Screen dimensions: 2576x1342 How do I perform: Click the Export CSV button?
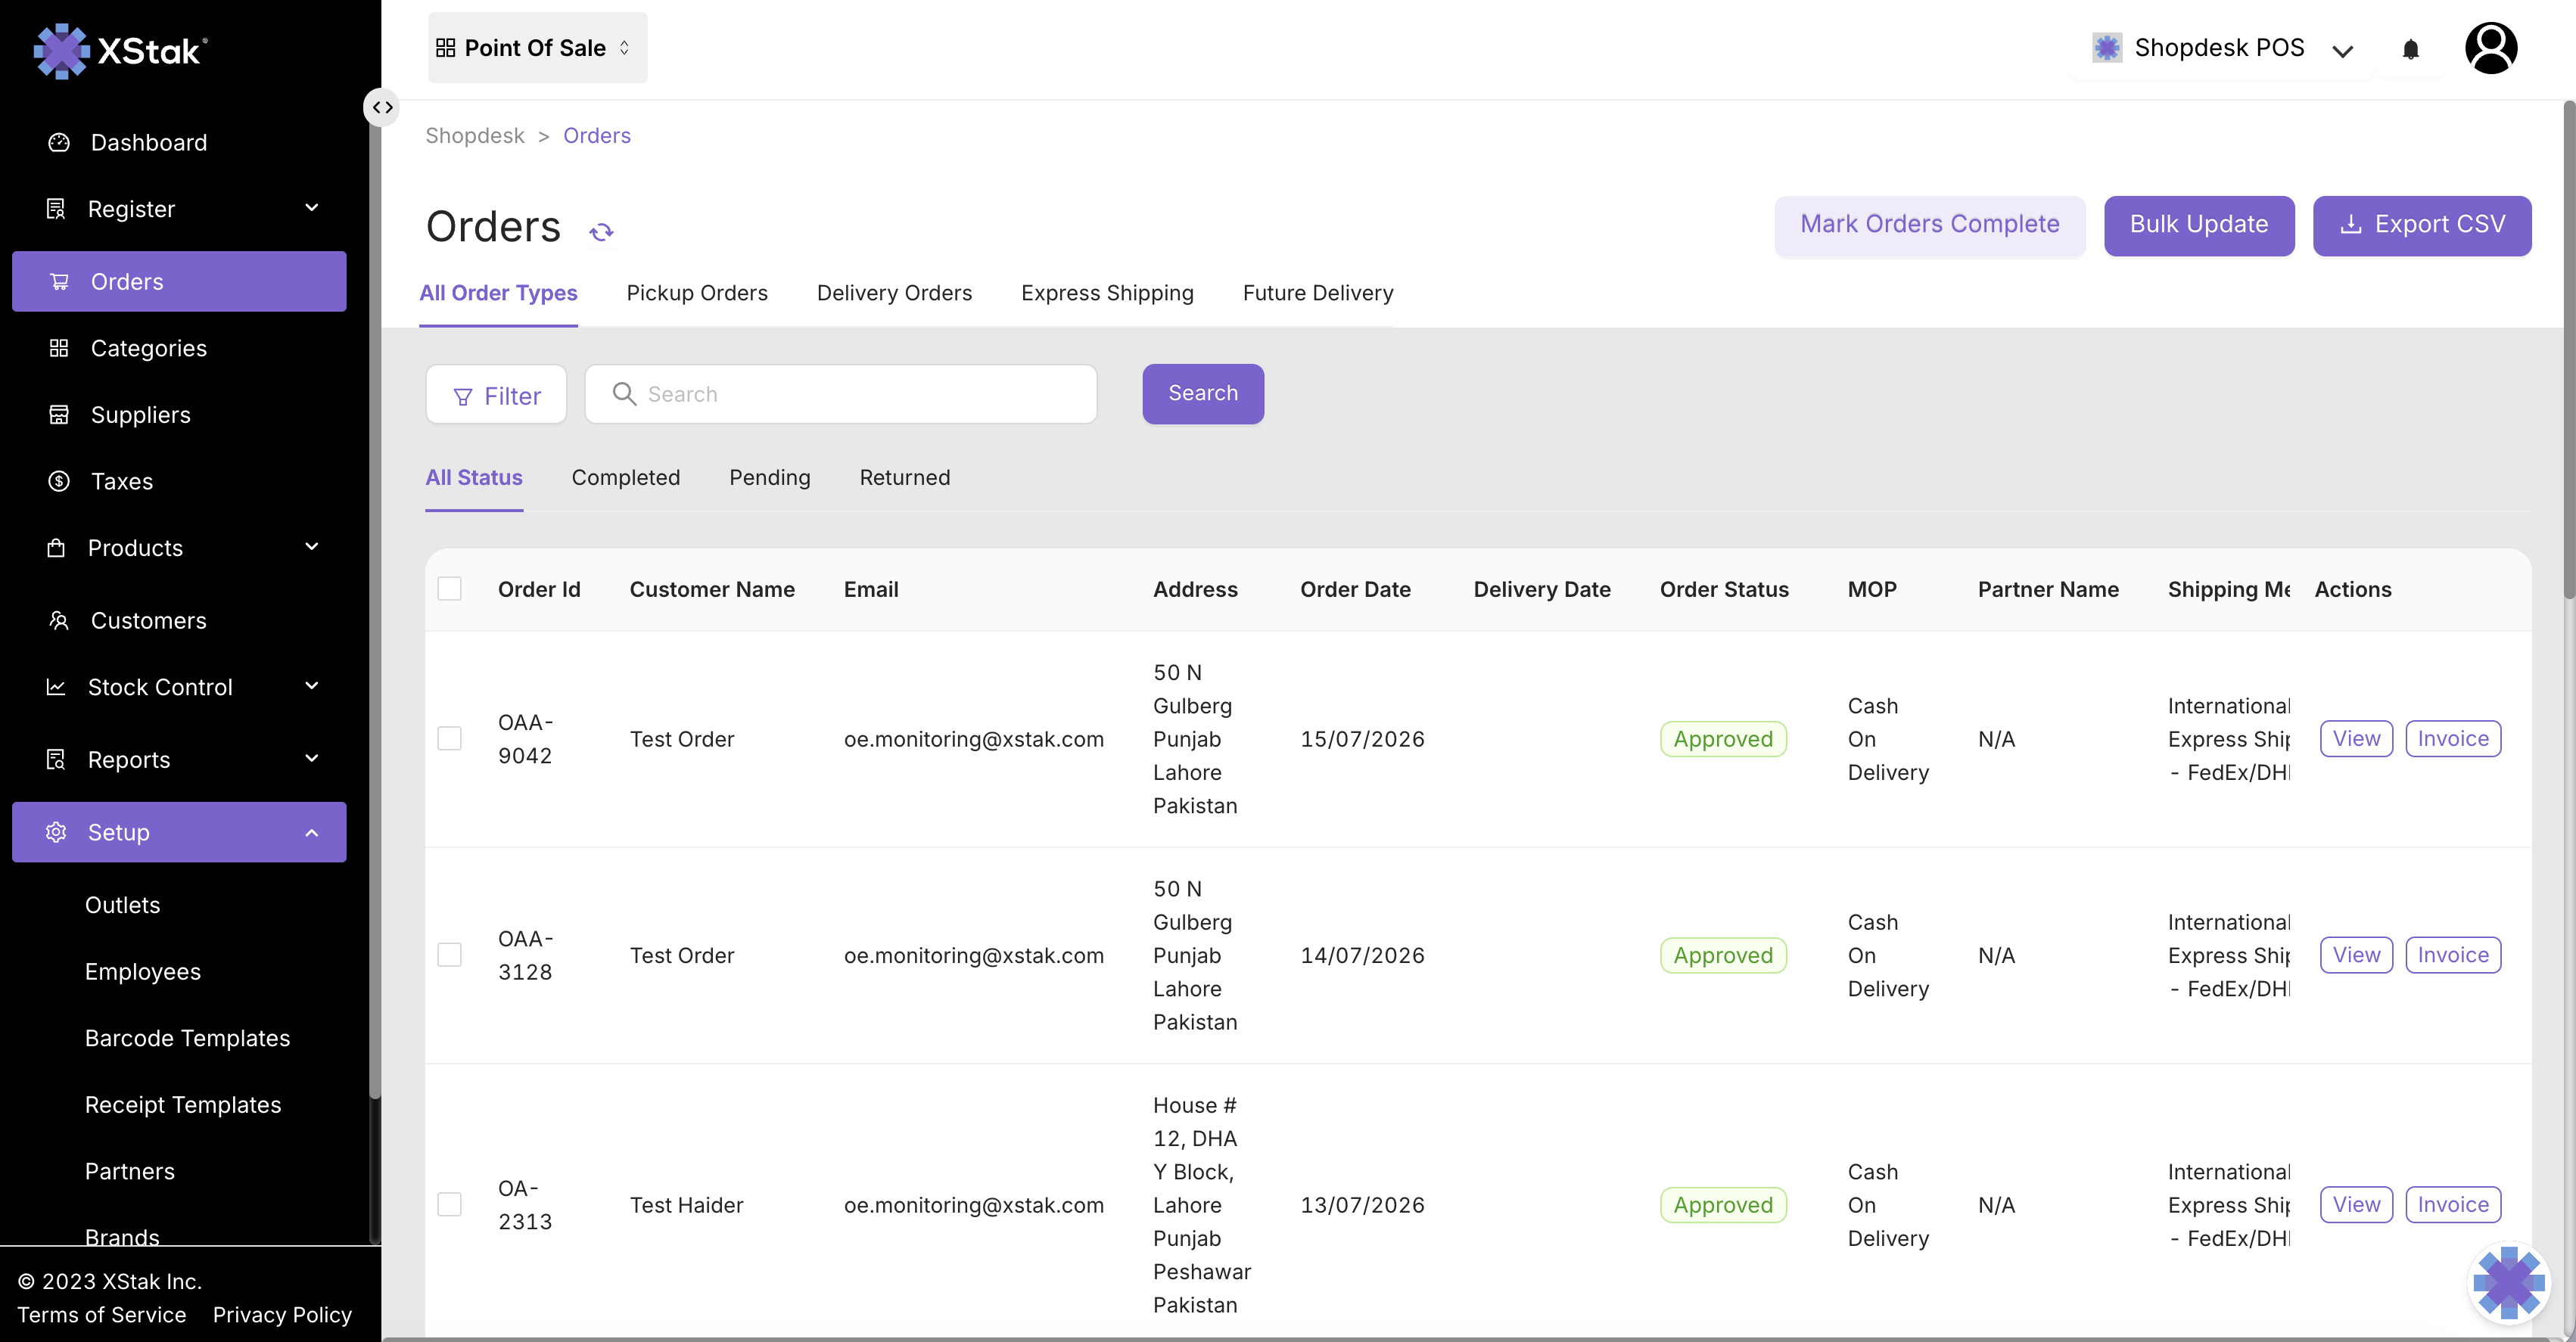(x=2421, y=226)
